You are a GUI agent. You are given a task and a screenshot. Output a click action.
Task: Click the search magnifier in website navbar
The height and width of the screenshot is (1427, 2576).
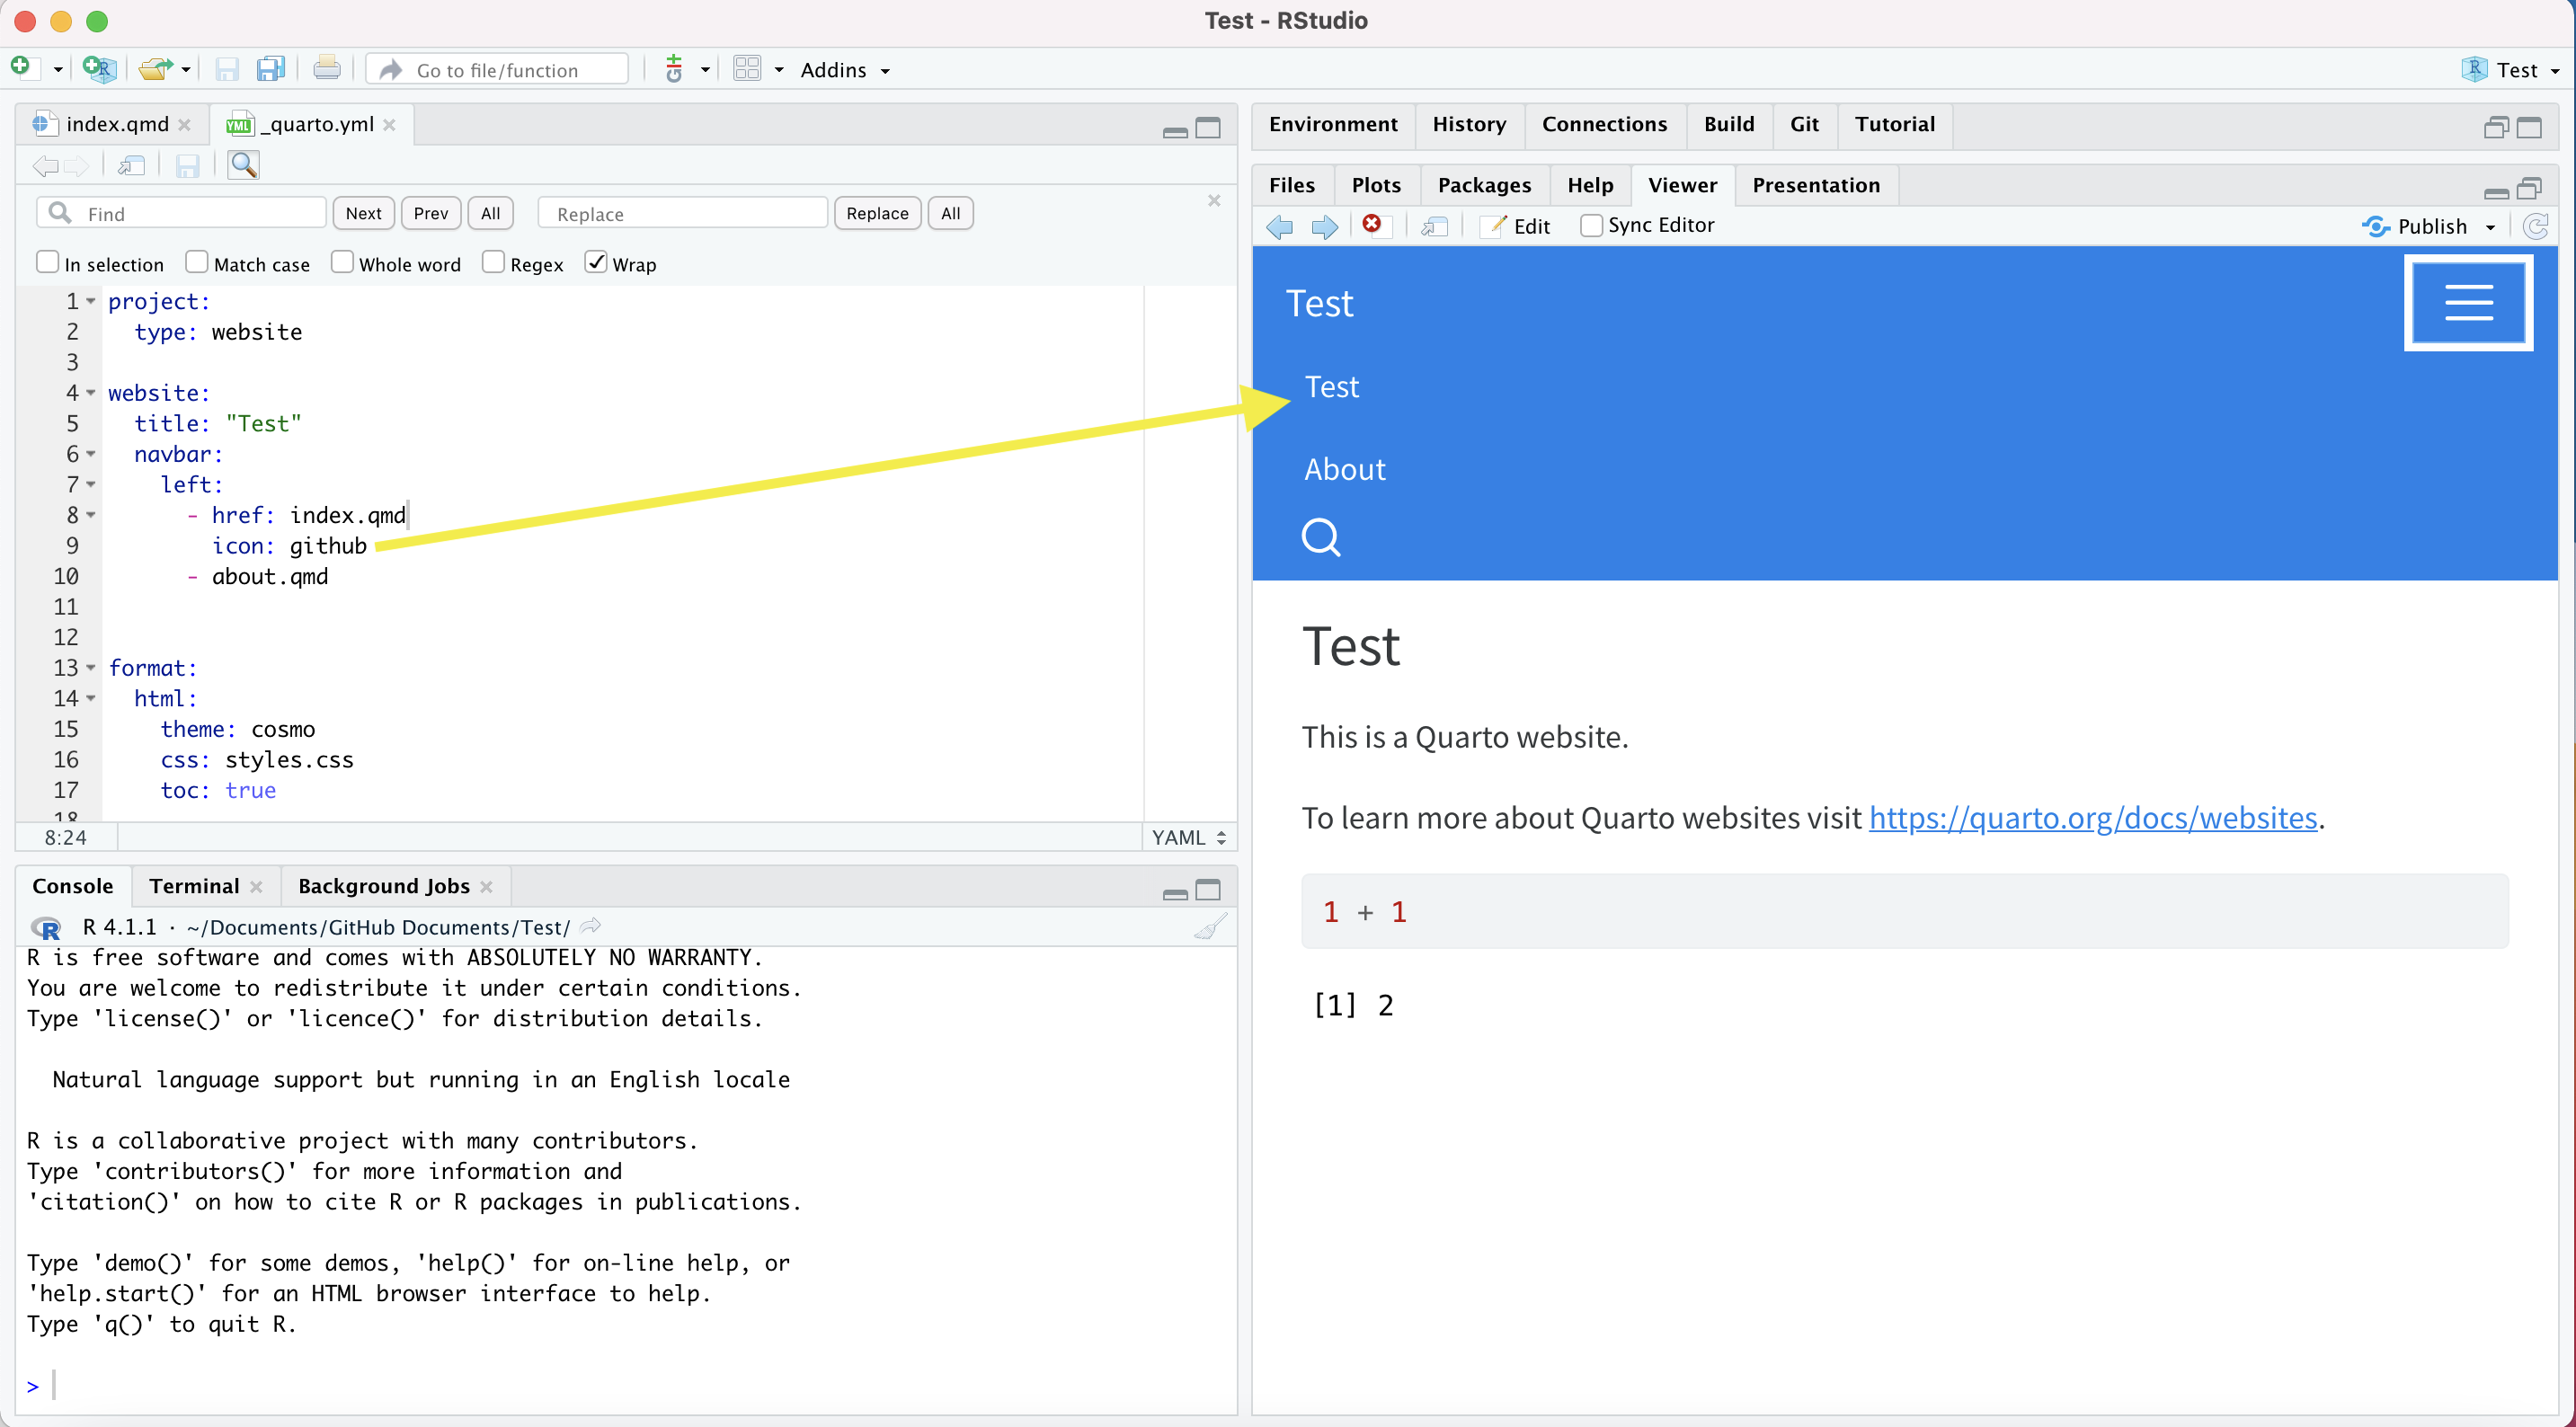pyautogui.click(x=1321, y=537)
